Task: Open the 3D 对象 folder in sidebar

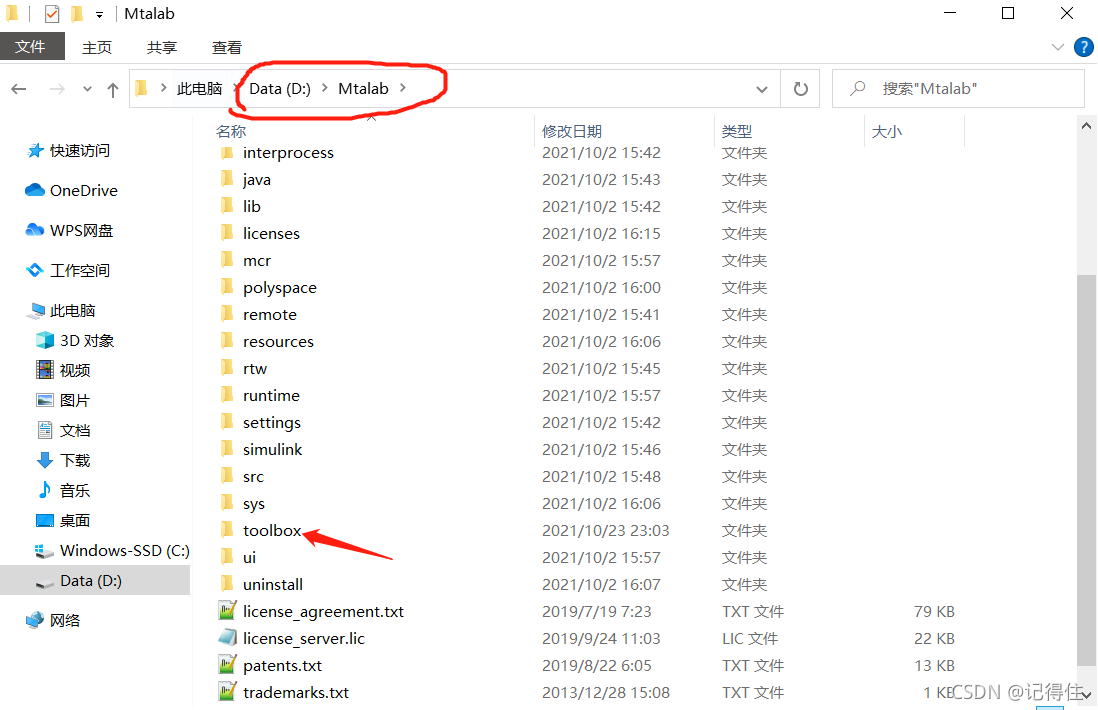Action: [87, 340]
